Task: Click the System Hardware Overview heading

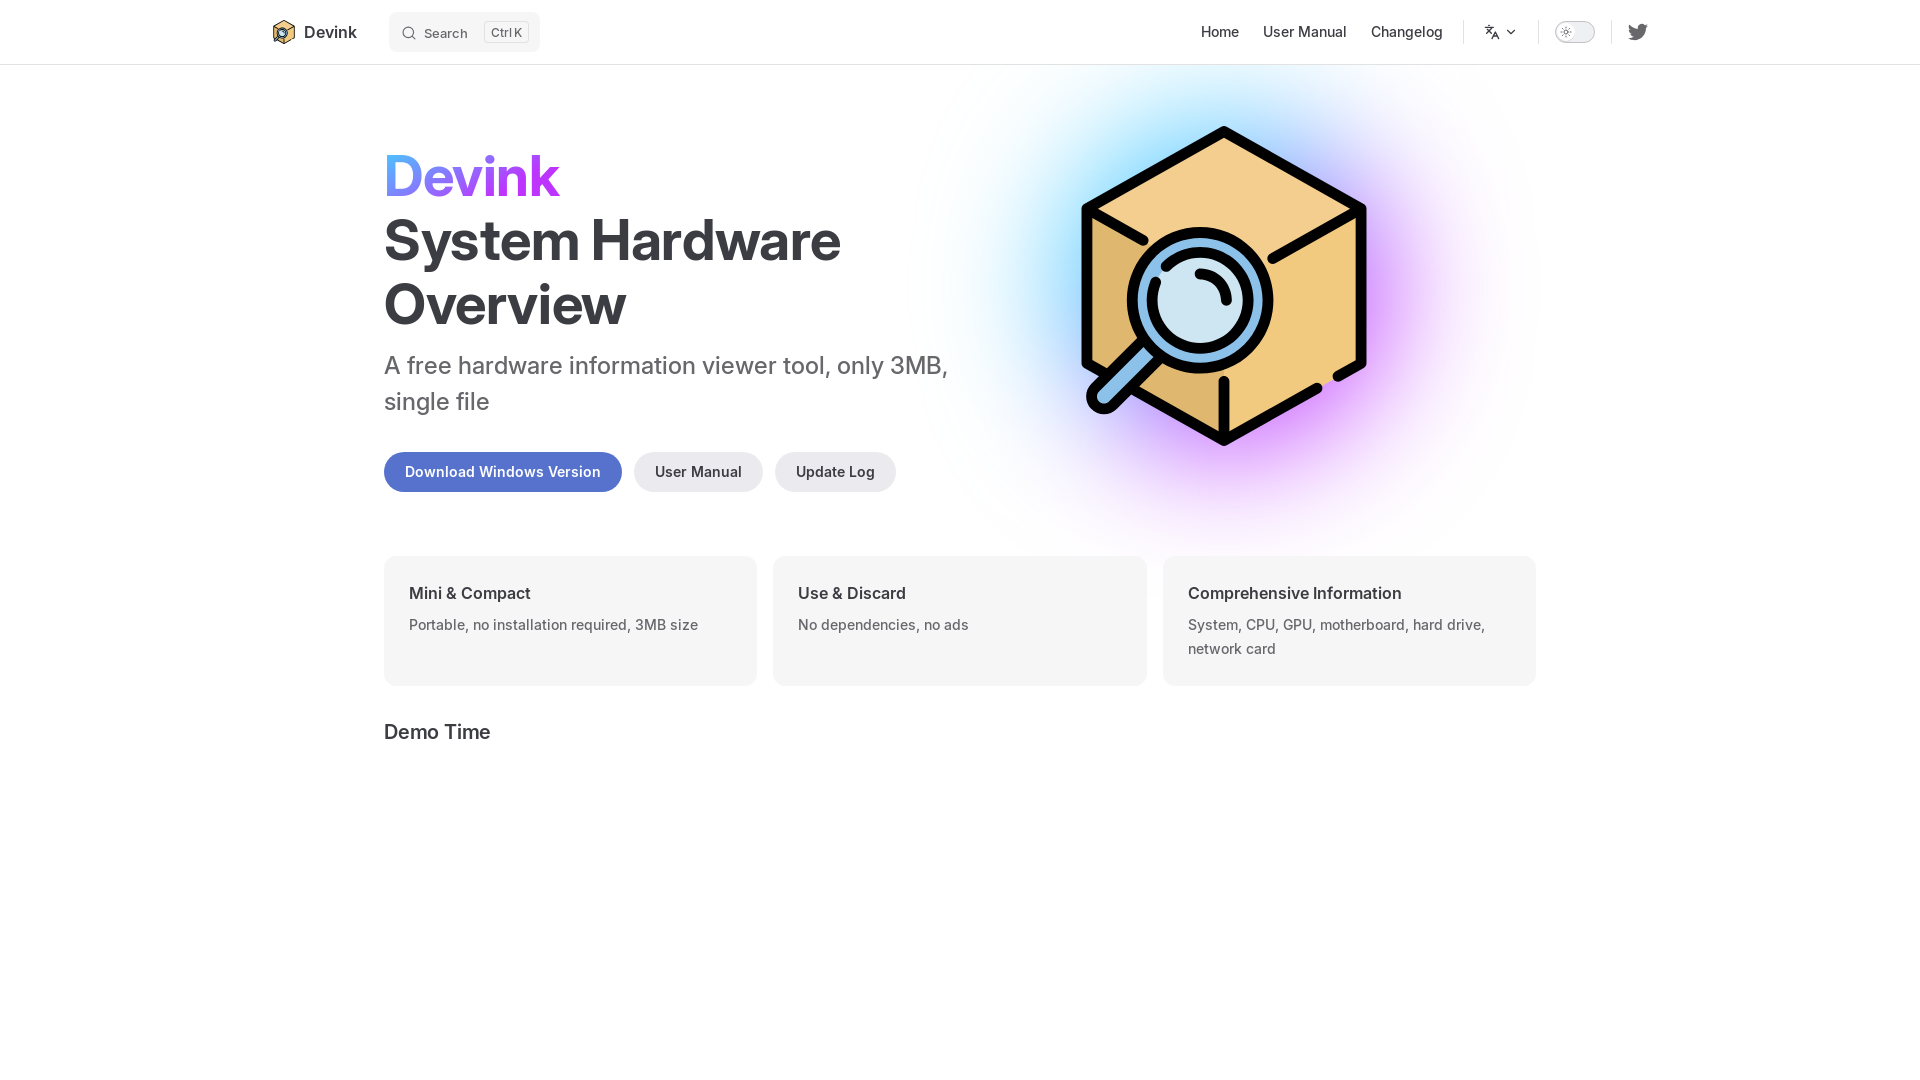Action: click(x=612, y=272)
